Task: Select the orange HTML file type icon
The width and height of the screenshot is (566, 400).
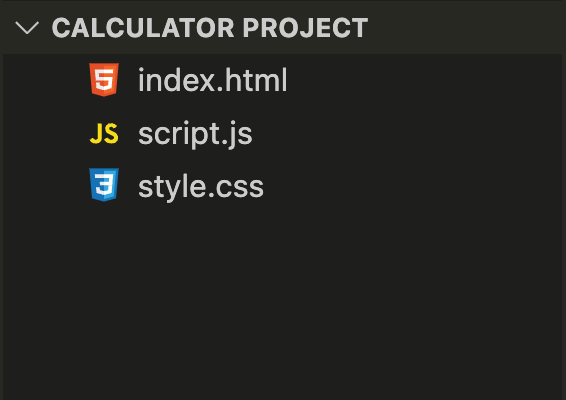Action: (x=104, y=80)
